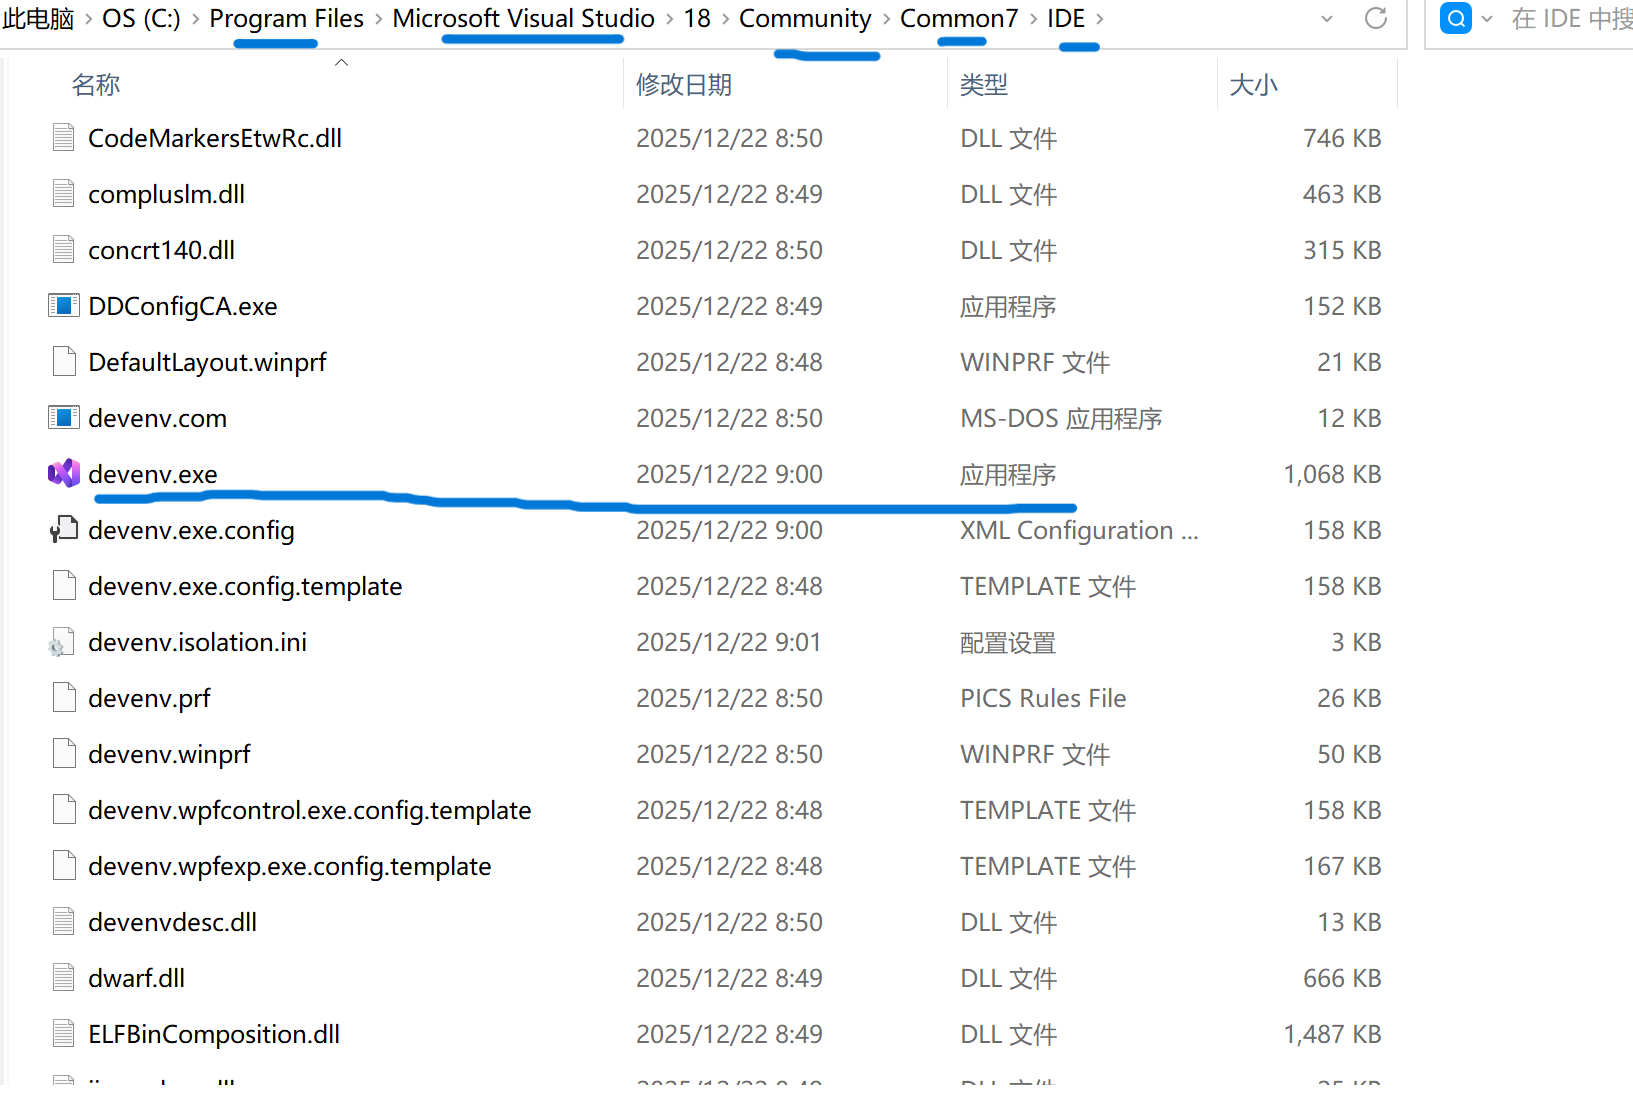
Task: Click the 配置设置 type cell
Action: [1008, 642]
